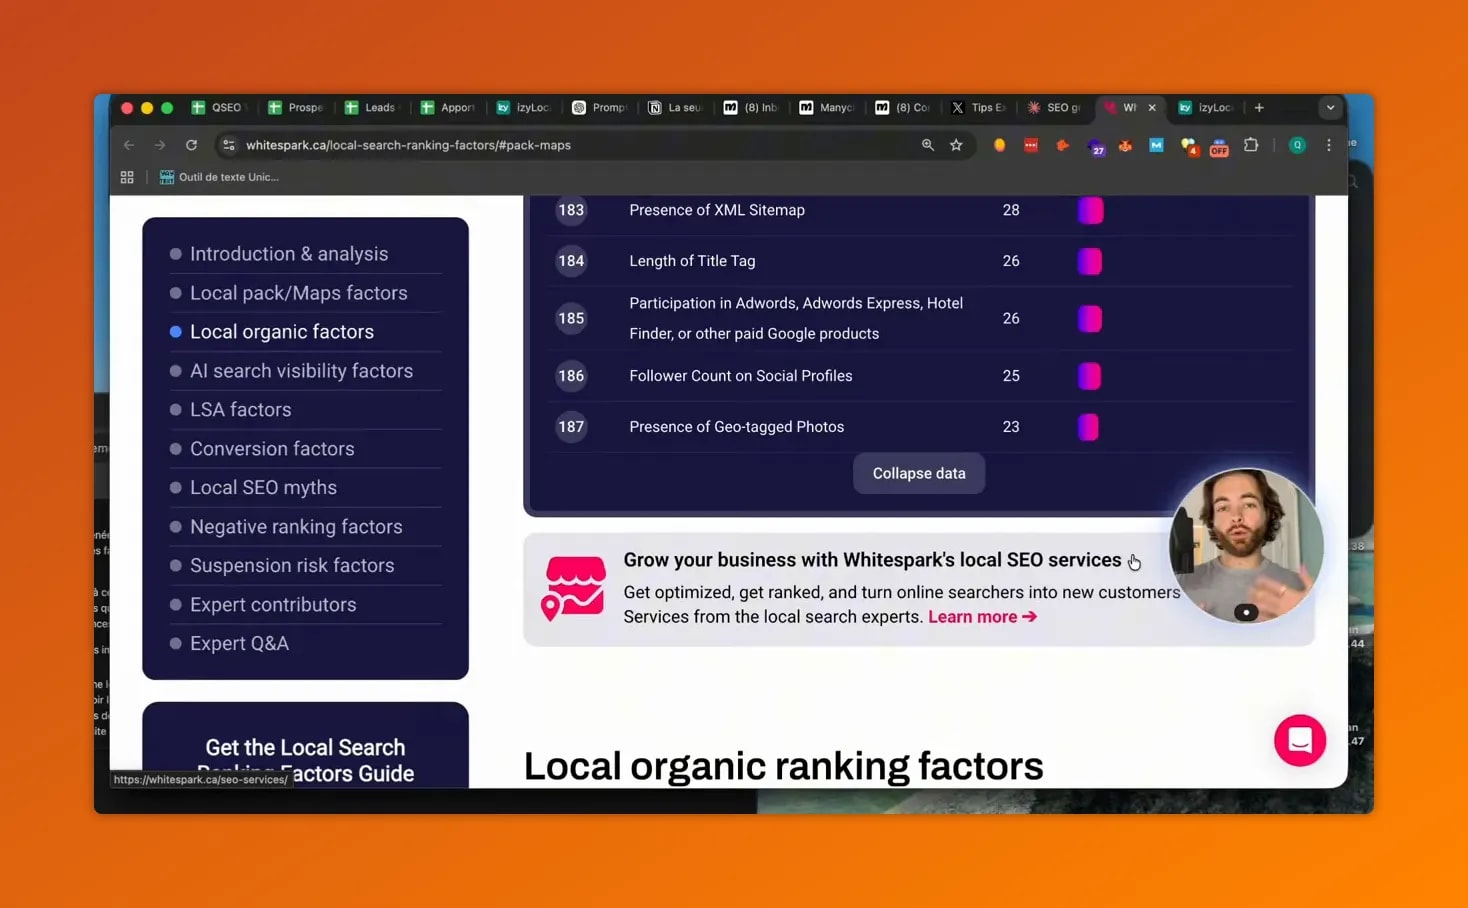Screen dimensions: 1468x908
Task: Click the magenta bar for XML Sitemap row
Action: [1090, 210]
